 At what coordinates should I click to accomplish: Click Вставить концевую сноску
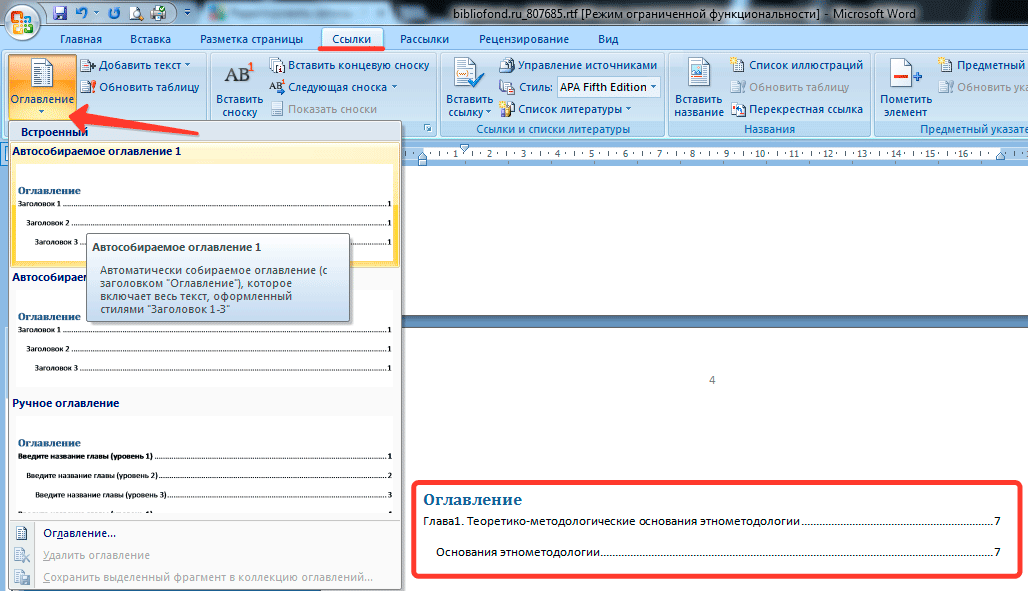[349, 65]
